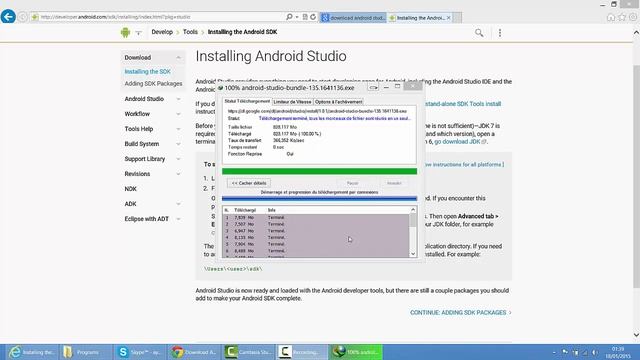Open the site search magnifier icon
The image size is (640, 360).
pyautogui.click(x=479, y=33)
